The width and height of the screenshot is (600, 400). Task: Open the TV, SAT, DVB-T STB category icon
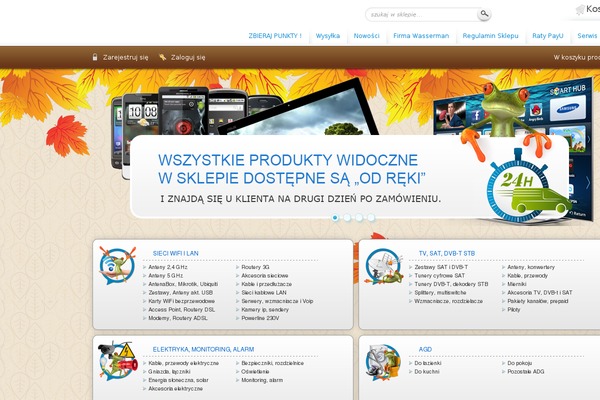point(383,266)
